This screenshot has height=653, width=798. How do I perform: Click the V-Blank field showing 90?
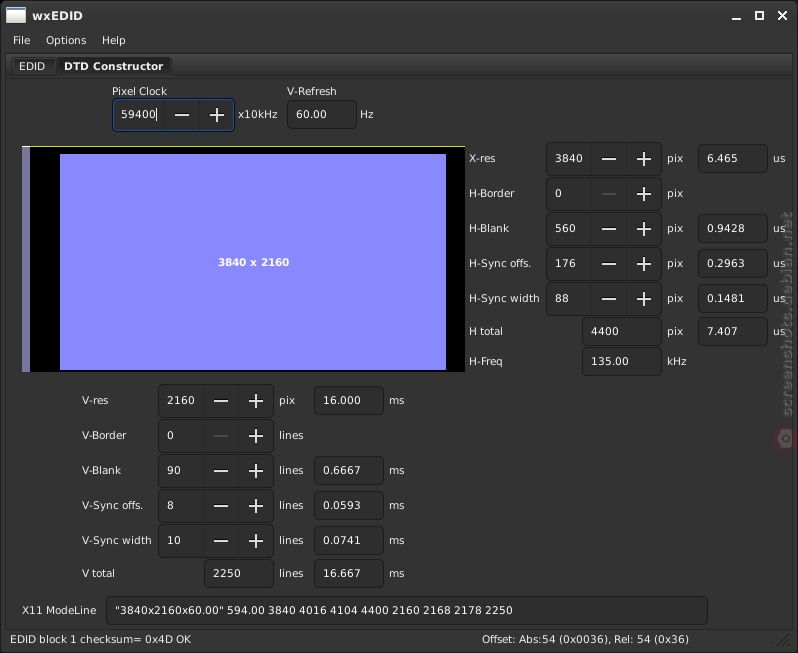(x=181, y=471)
